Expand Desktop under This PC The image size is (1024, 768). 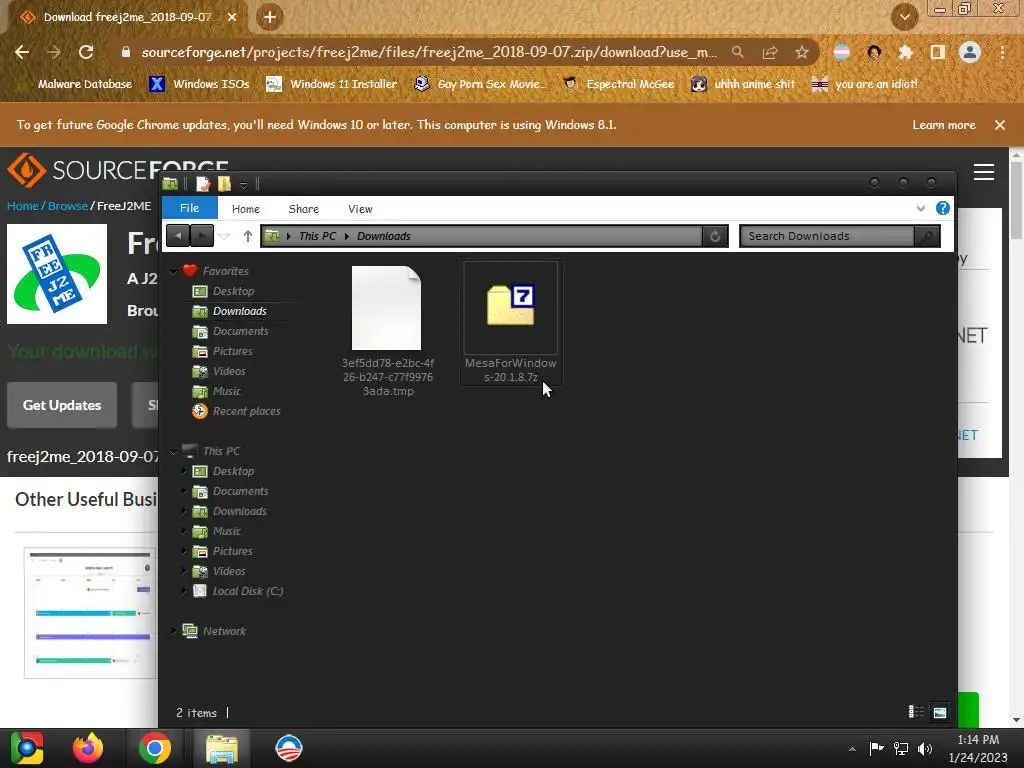184,471
